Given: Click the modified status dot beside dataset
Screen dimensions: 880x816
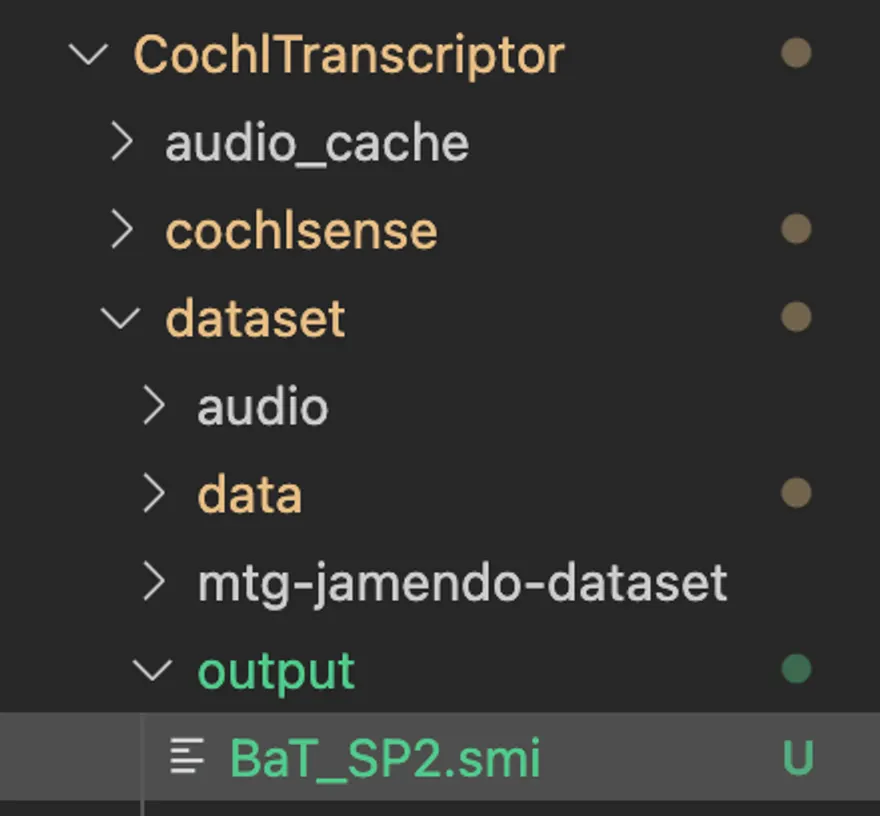Looking at the screenshot, I should [796, 318].
